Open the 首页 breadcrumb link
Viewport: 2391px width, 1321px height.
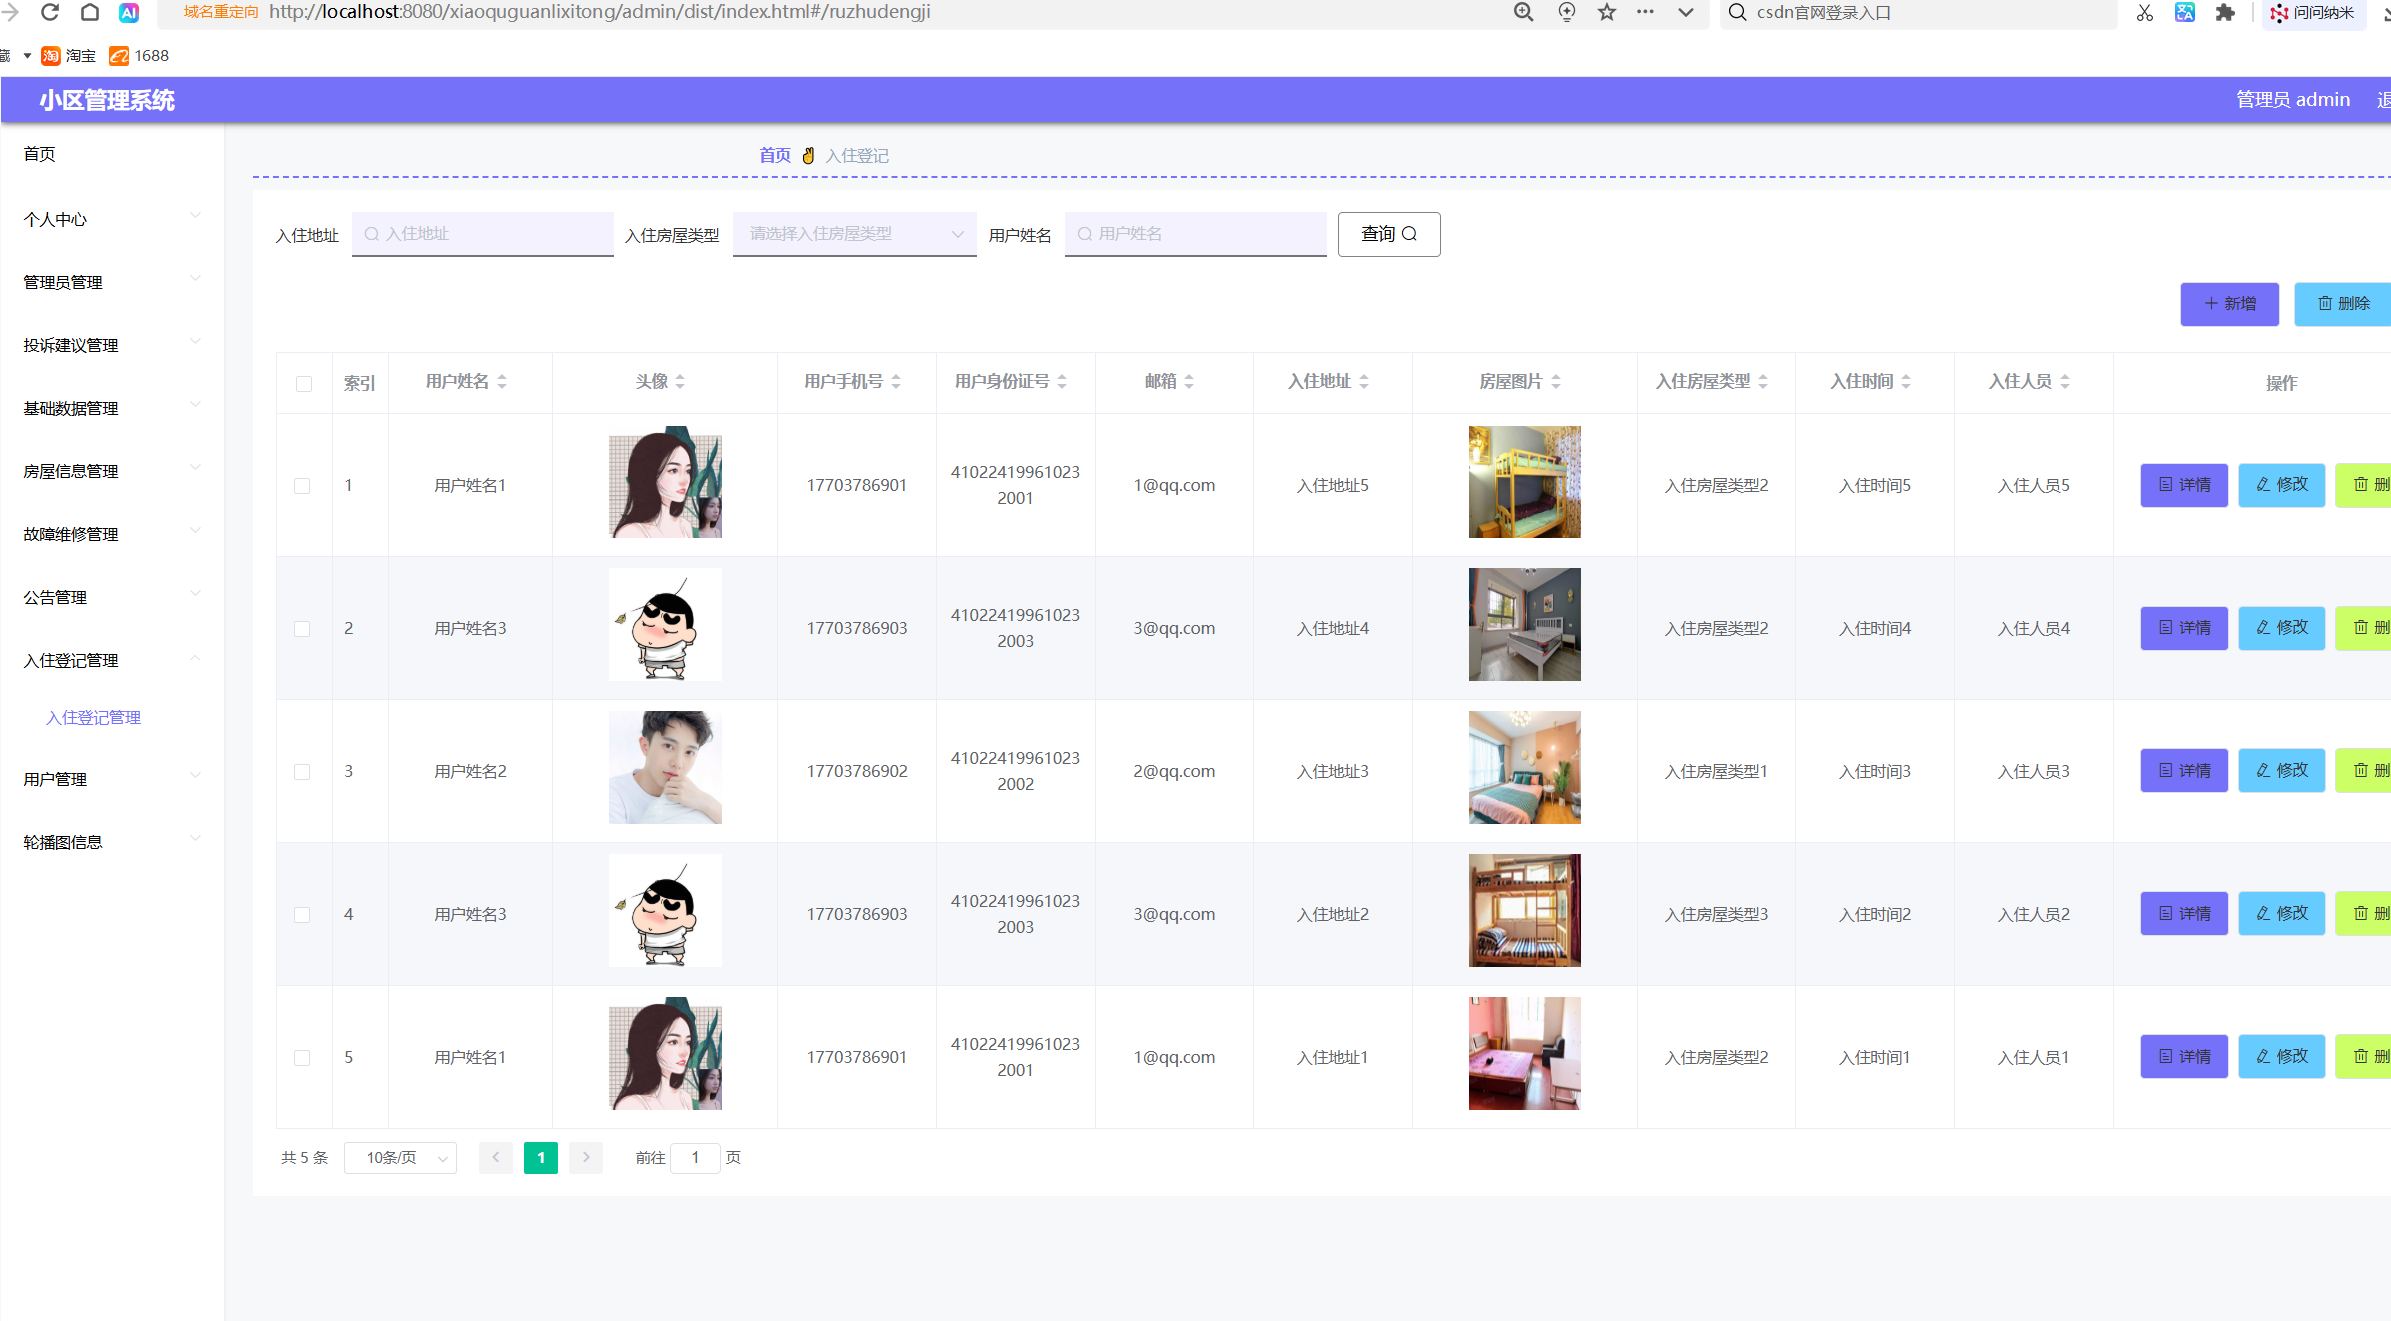coord(774,155)
